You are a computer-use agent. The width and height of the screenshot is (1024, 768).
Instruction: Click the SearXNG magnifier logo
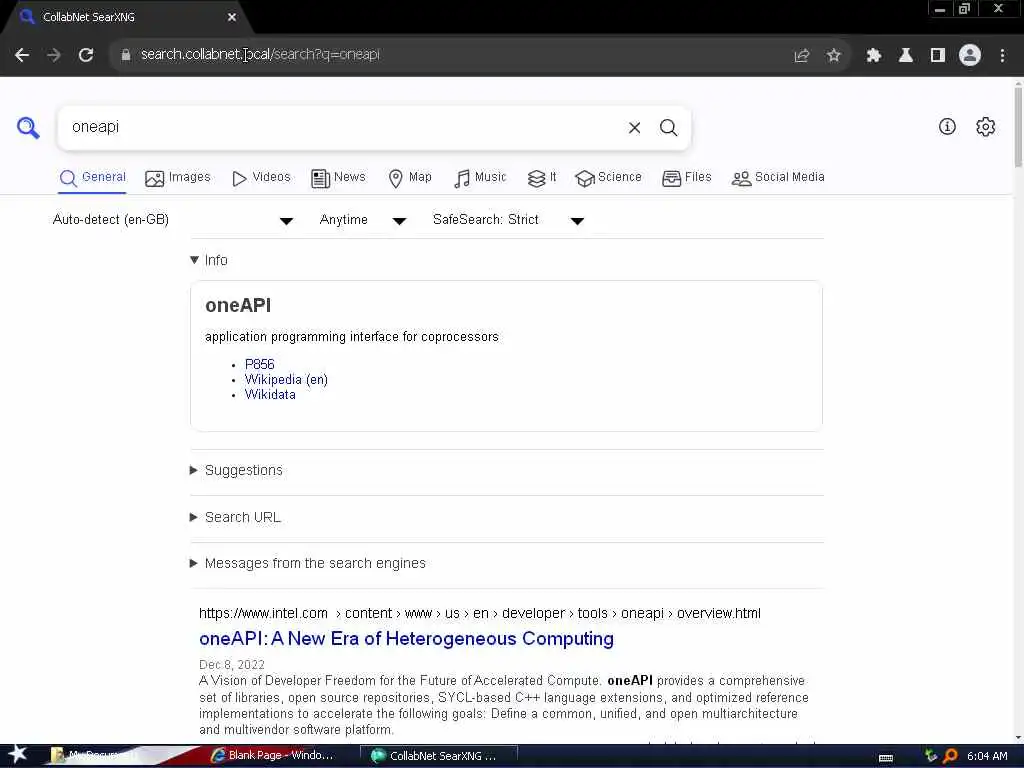point(28,127)
